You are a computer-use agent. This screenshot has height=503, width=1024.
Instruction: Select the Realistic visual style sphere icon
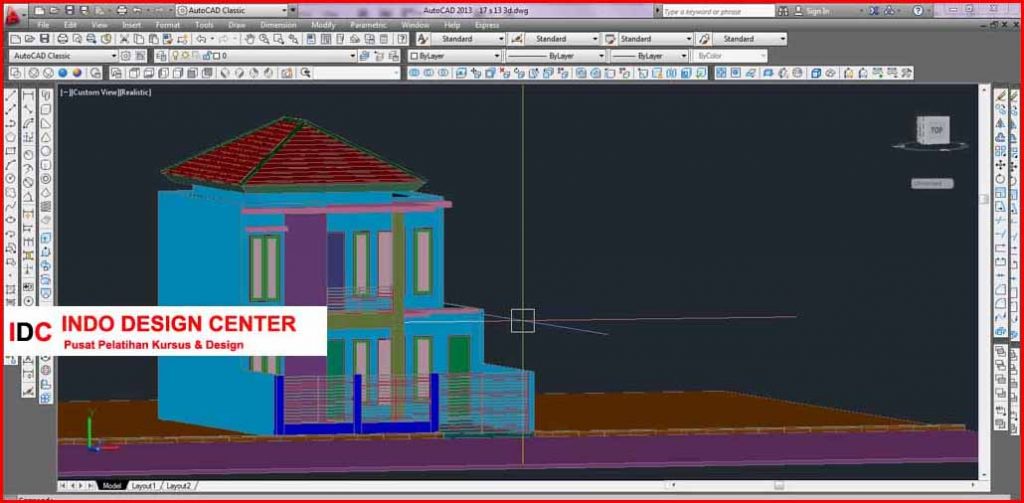click(x=63, y=73)
